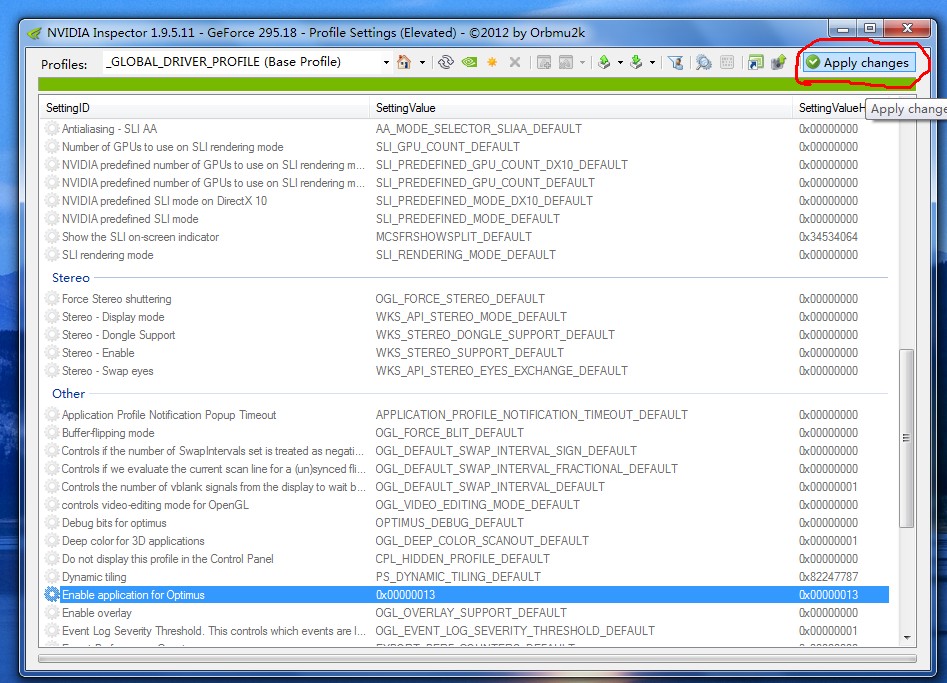947x683 pixels.
Task: Click gear icon beside Antialiasing - SLI AA
Action: point(52,129)
